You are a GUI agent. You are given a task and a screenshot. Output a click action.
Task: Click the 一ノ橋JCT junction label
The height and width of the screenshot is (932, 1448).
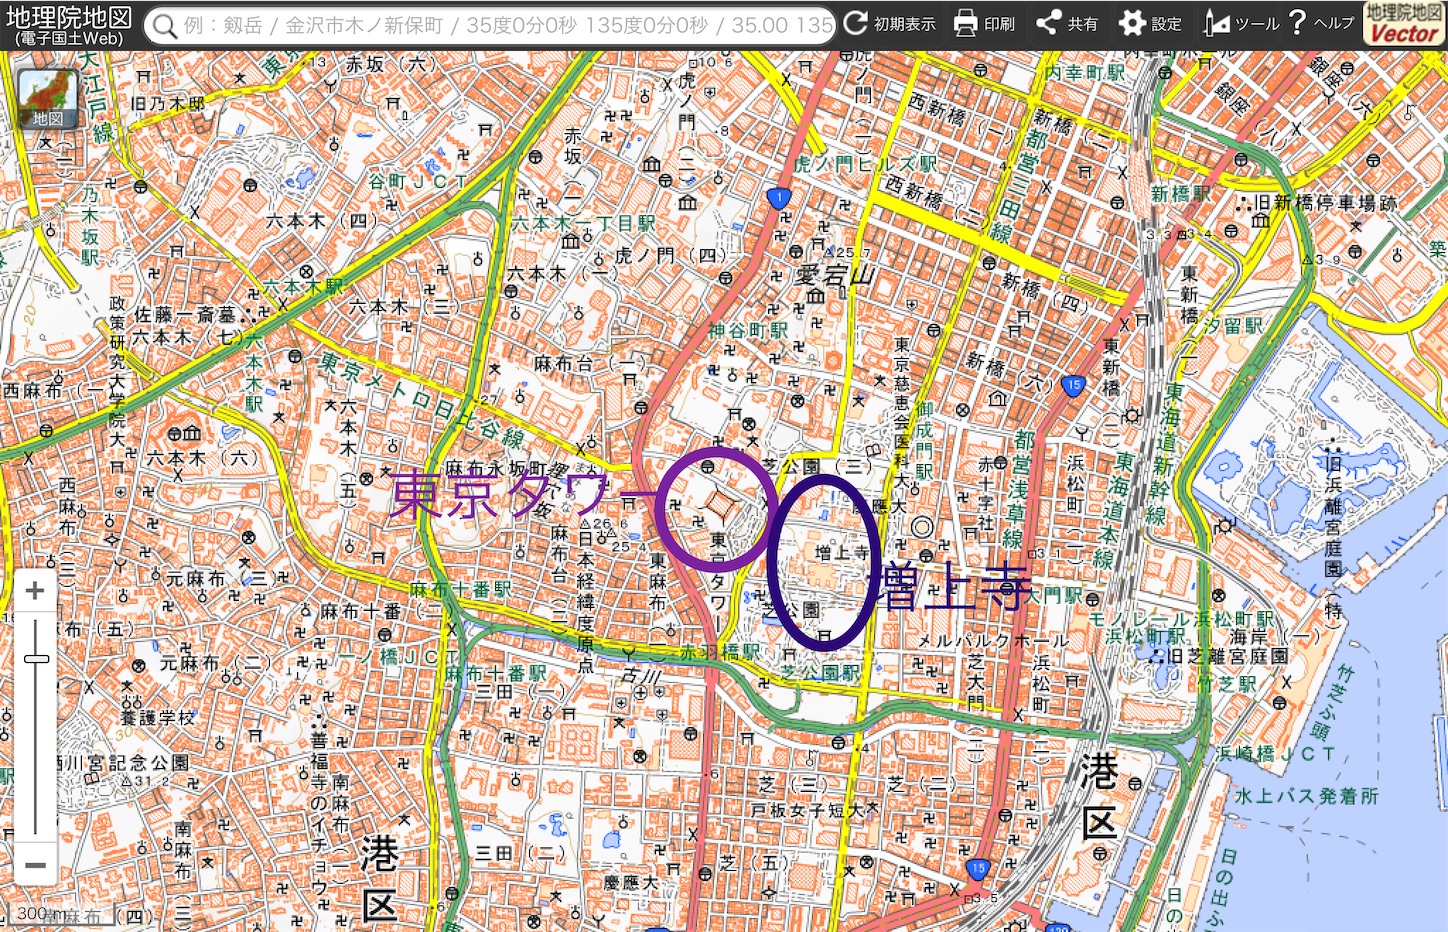(397, 656)
